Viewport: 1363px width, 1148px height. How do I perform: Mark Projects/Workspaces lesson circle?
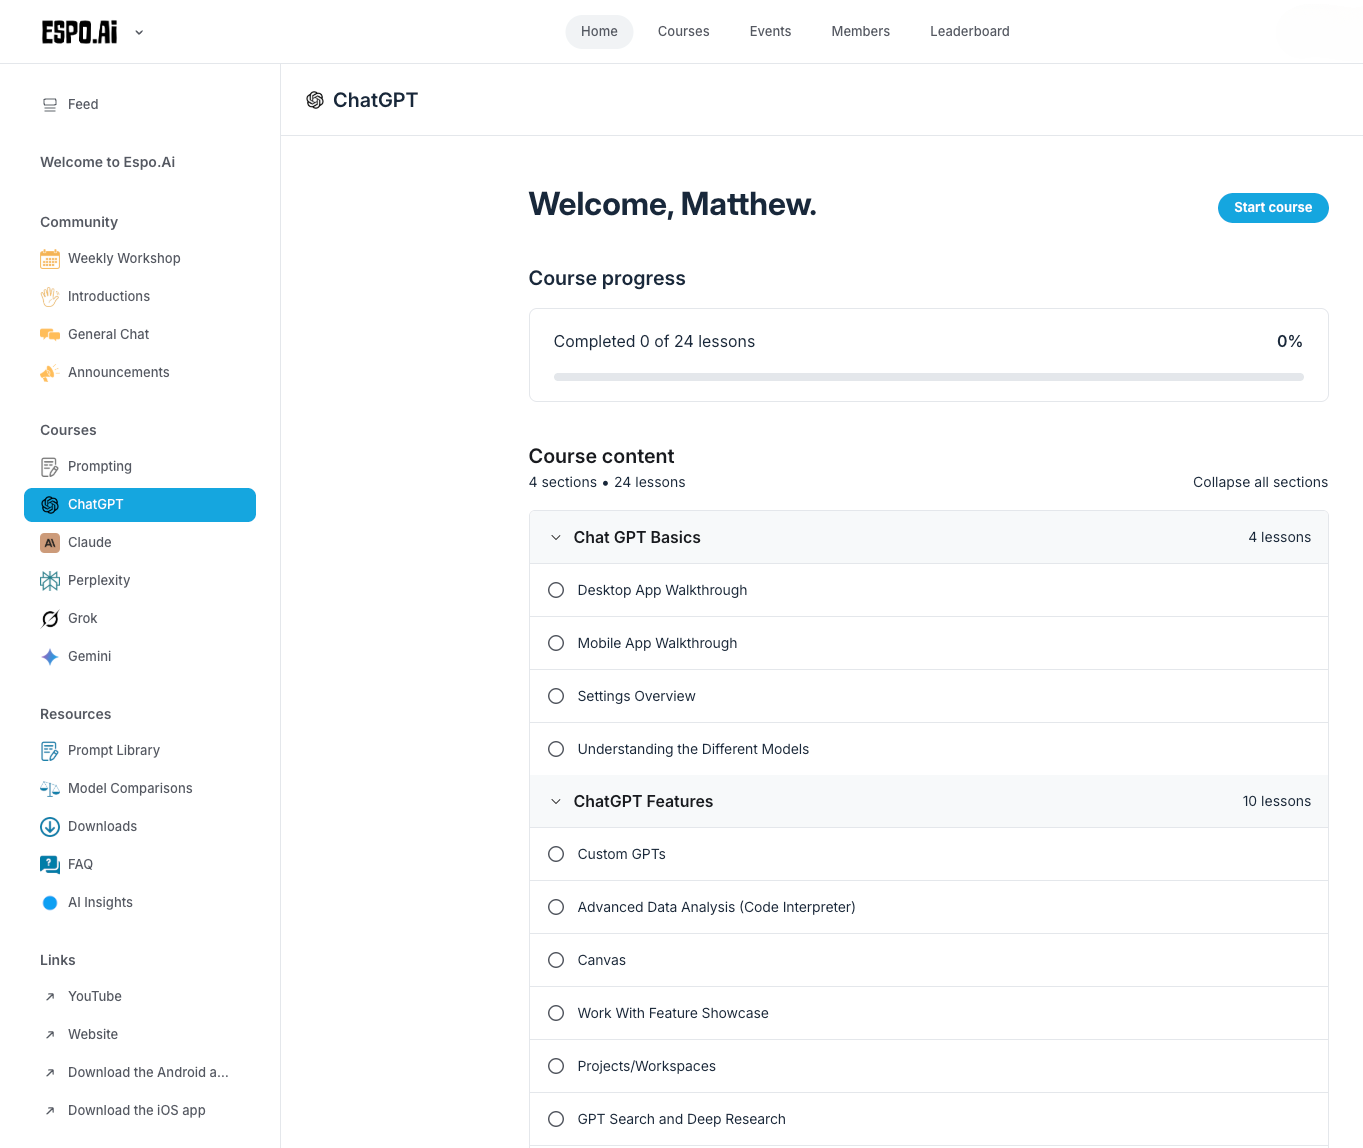556,1066
